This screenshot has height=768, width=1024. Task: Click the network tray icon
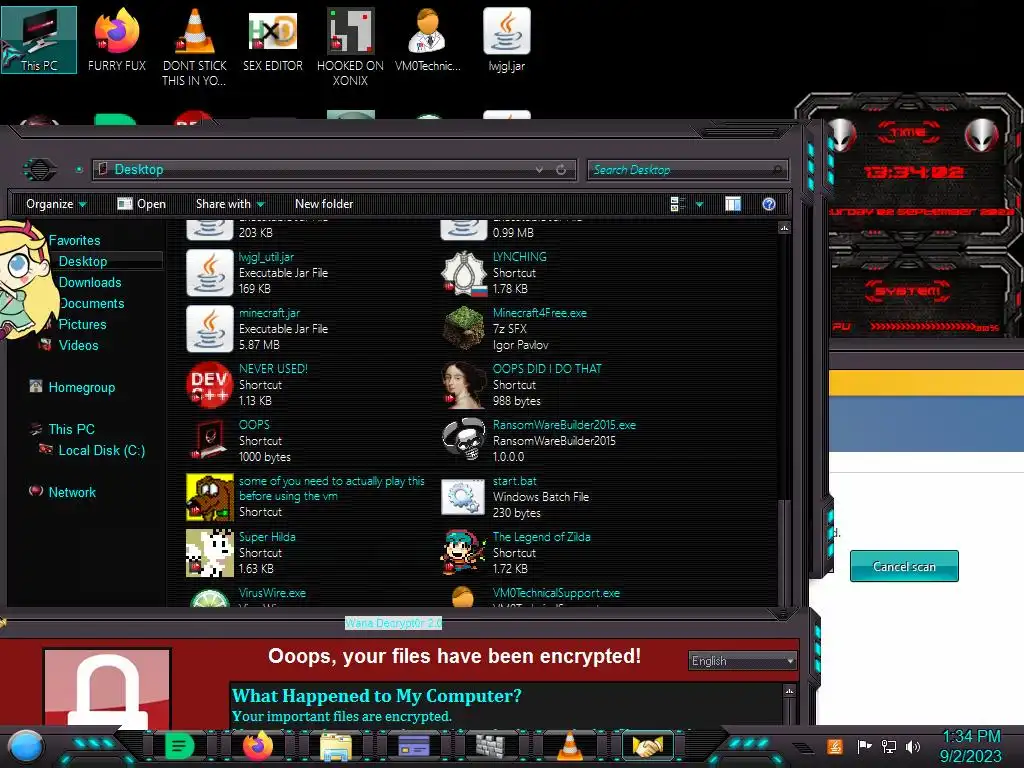(x=889, y=746)
